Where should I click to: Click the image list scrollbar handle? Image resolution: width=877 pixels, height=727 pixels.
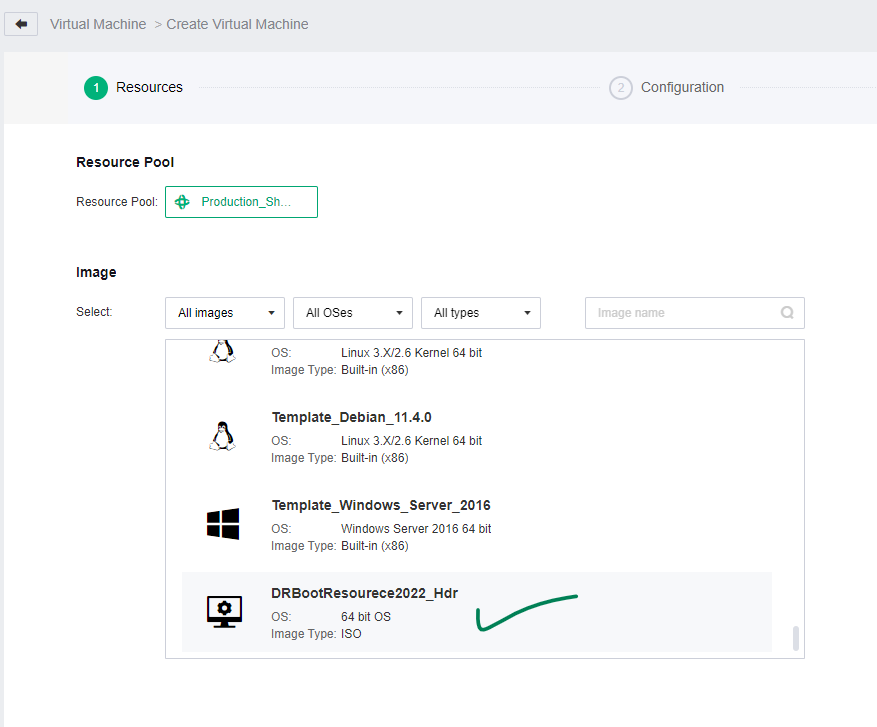[x=796, y=639]
